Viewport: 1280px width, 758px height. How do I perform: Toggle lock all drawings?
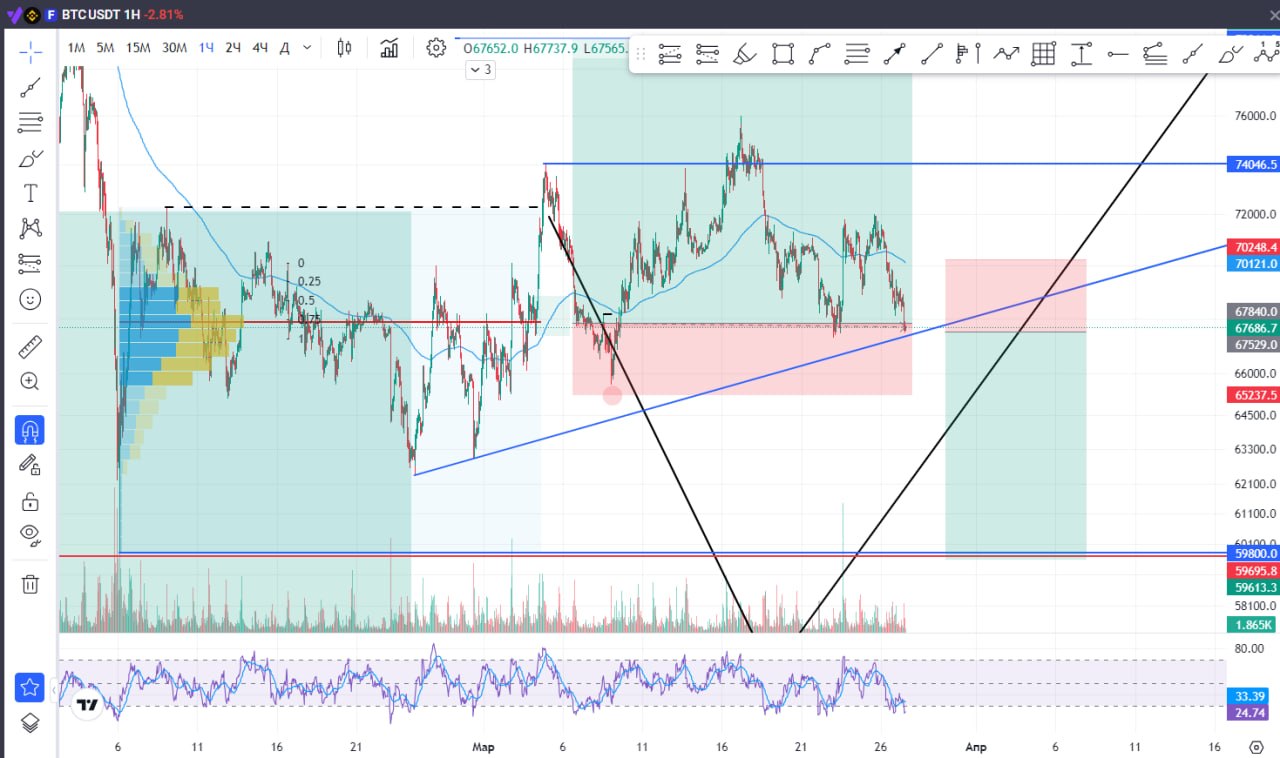[x=30, y=500]
